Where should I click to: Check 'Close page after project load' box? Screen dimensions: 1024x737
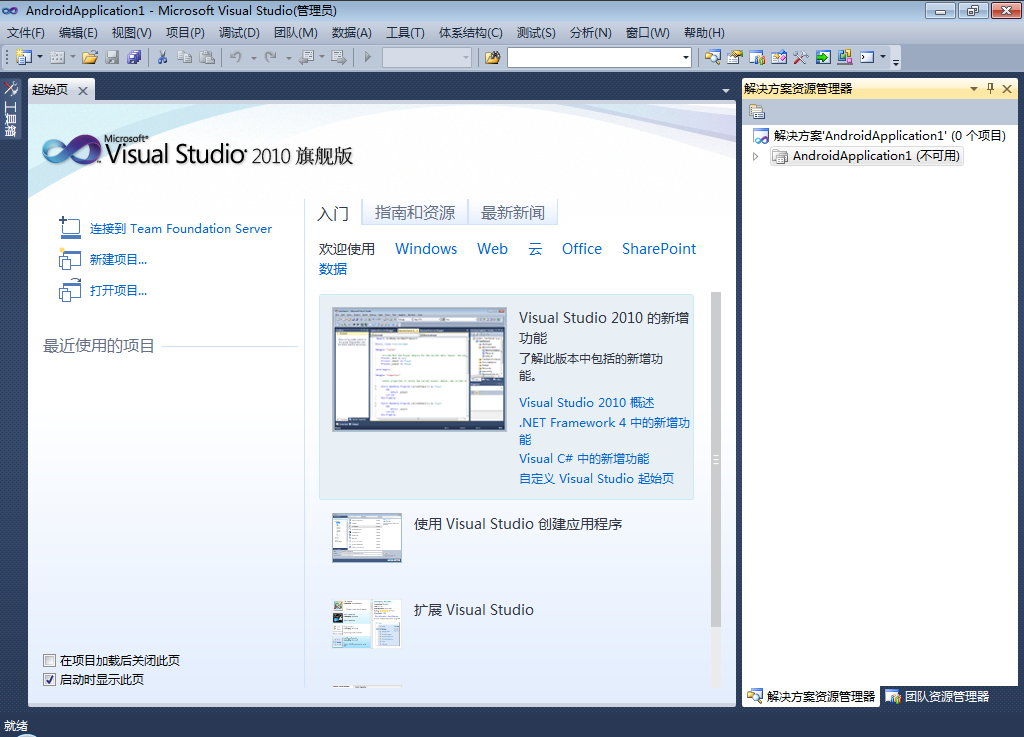pos(50,660)
